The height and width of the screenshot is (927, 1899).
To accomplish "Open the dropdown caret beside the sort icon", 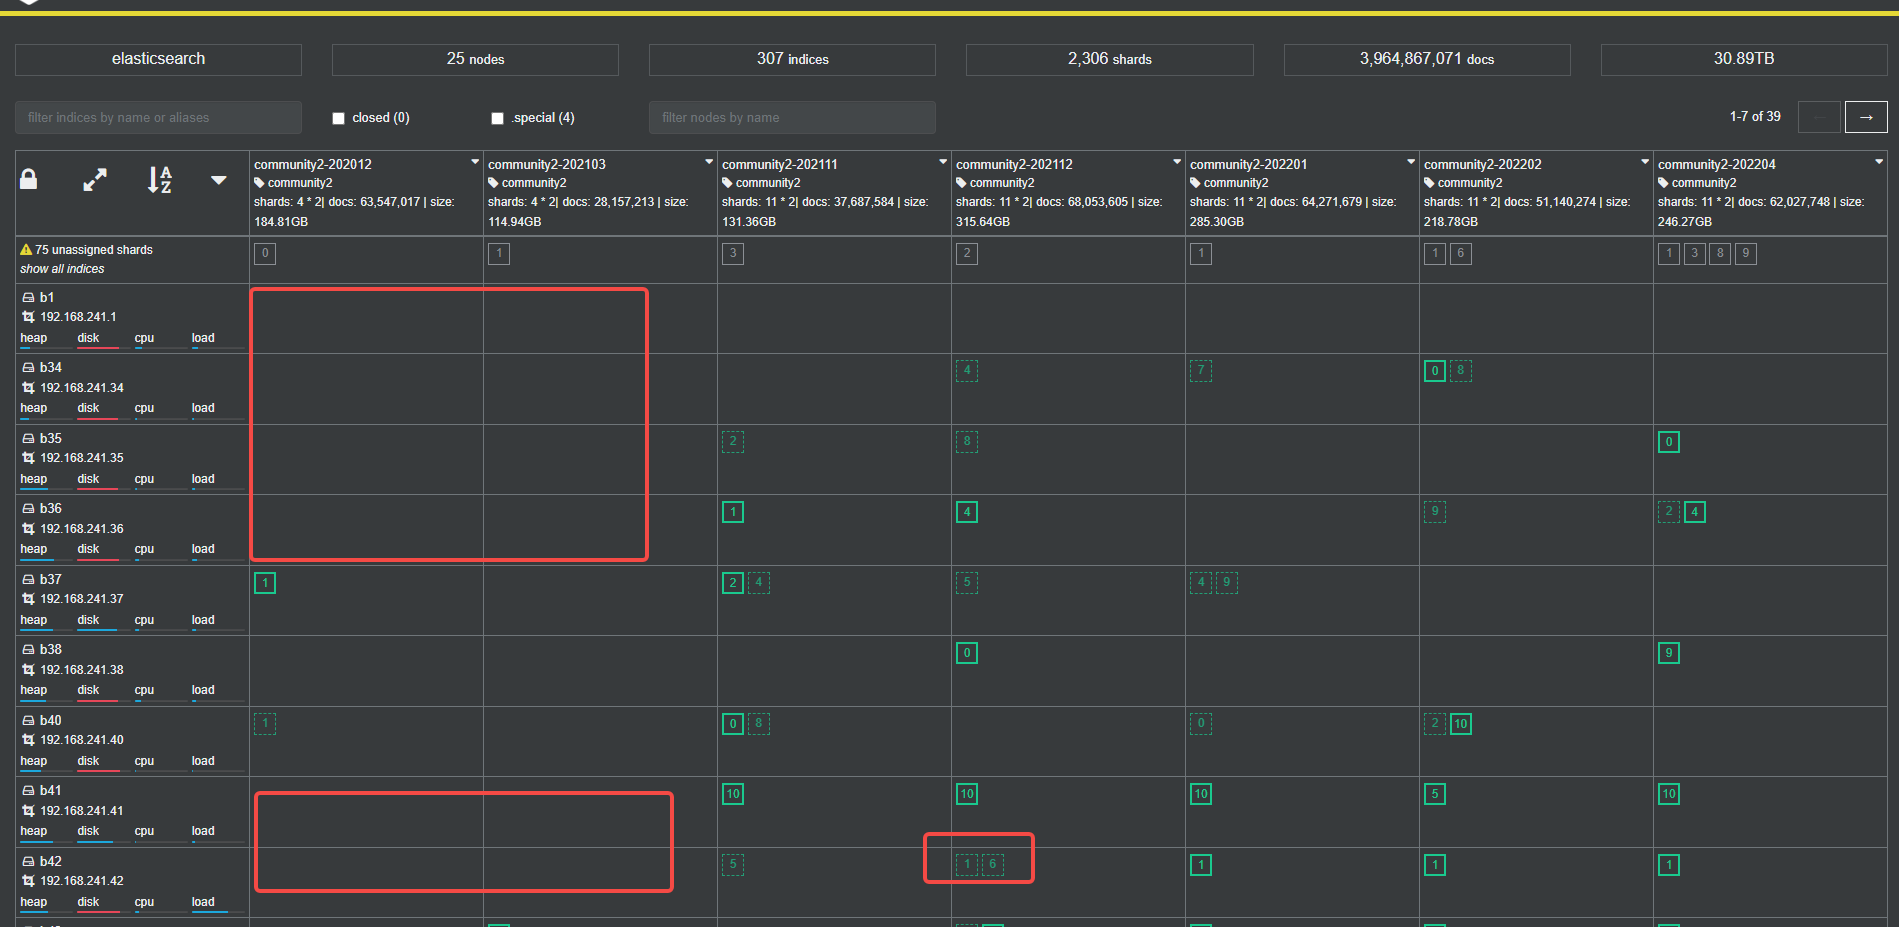I will [218, 180].
